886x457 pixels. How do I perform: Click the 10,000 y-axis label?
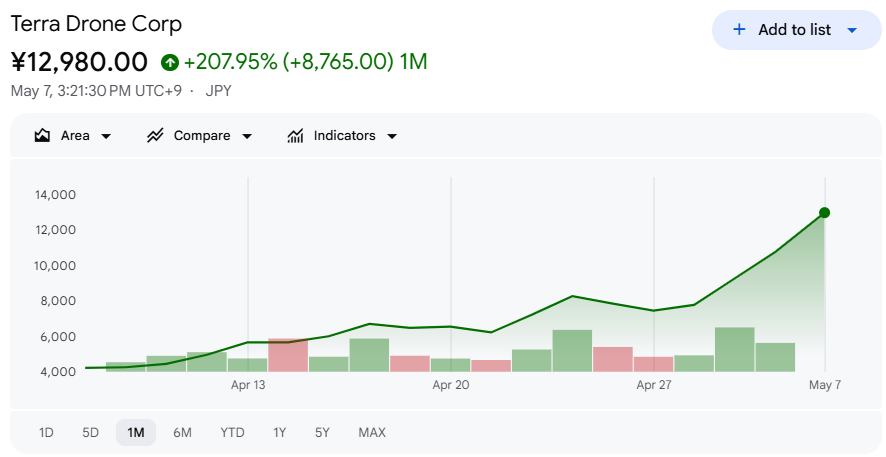pos(55,266)
